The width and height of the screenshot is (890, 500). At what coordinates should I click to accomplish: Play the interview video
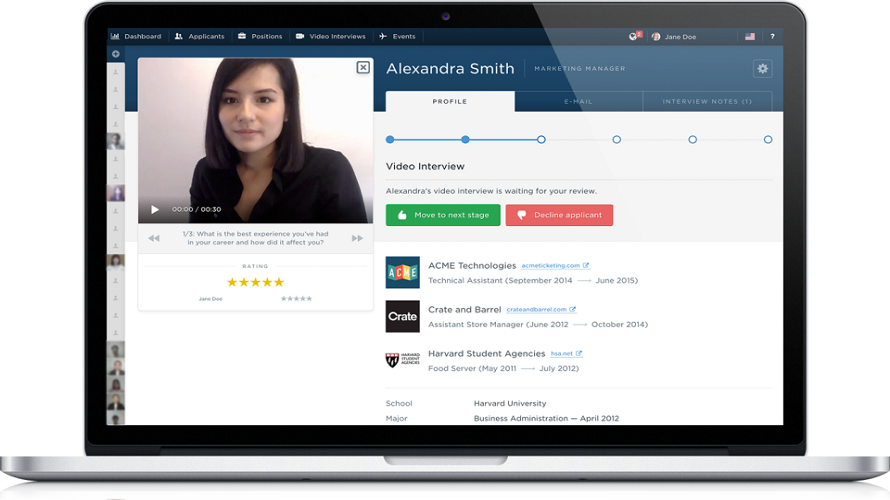(154, 209)
